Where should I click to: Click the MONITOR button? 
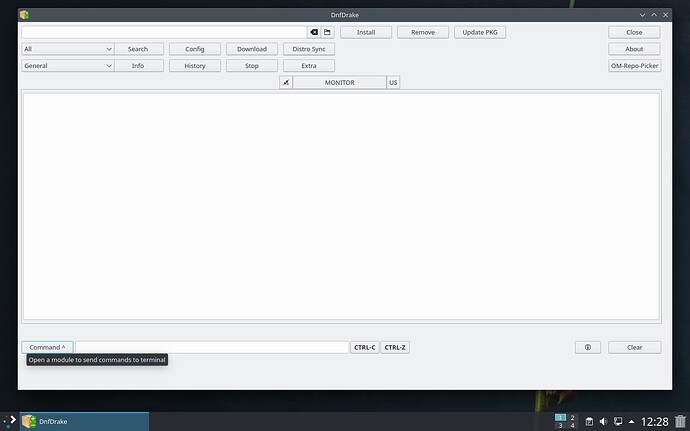pyautogui.click(x=340, y=82)
